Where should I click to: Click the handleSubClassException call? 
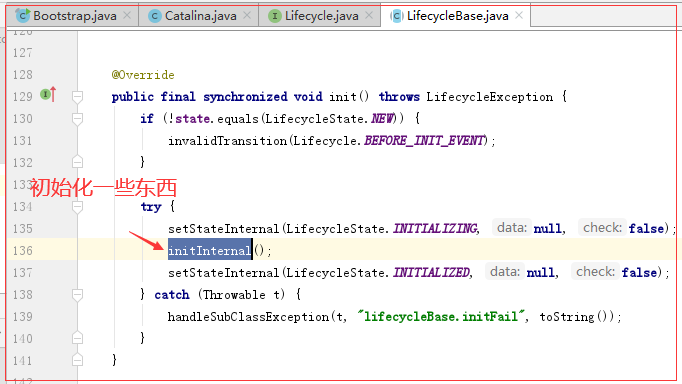tap(248, 317)
